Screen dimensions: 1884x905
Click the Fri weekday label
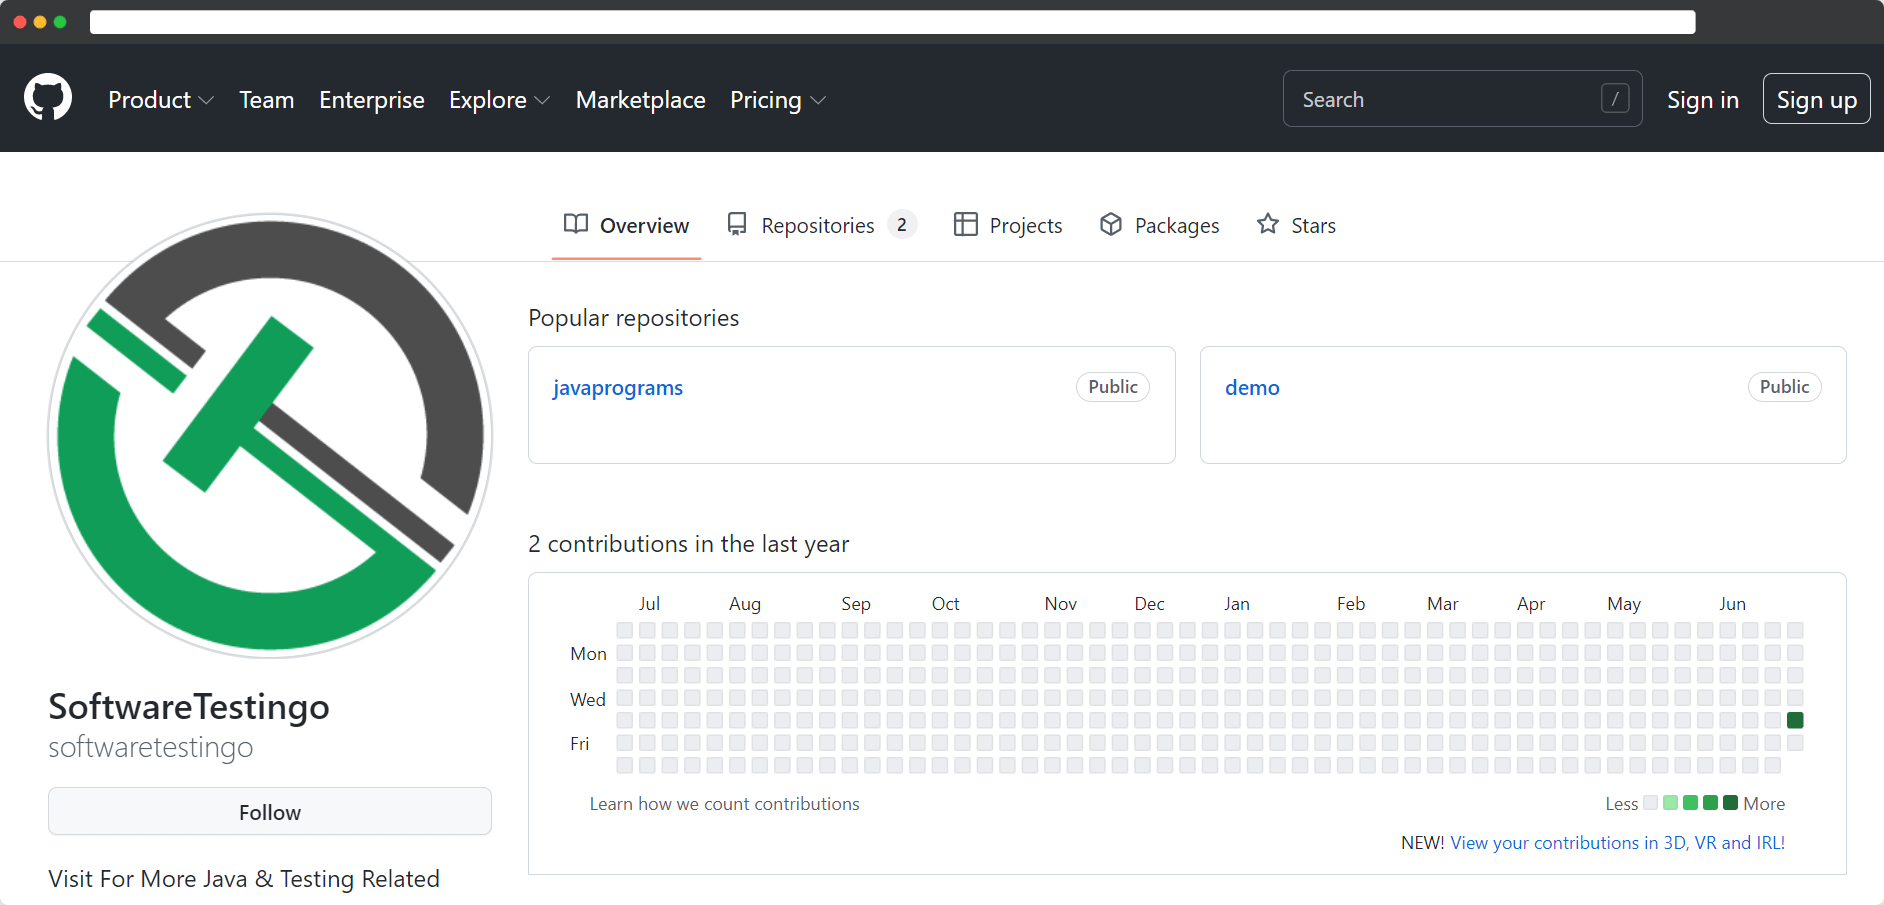(580, 744)
